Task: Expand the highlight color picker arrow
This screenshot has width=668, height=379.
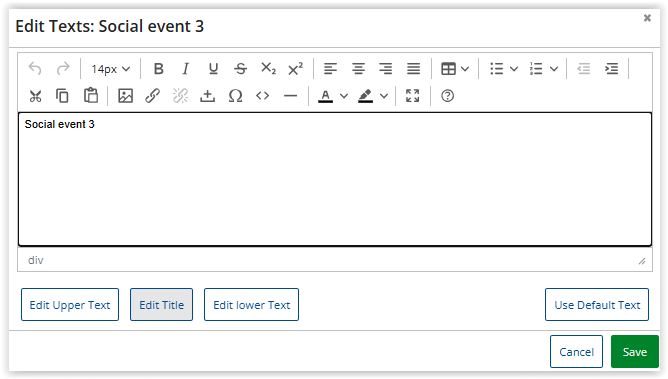Action: pos(383,96)
